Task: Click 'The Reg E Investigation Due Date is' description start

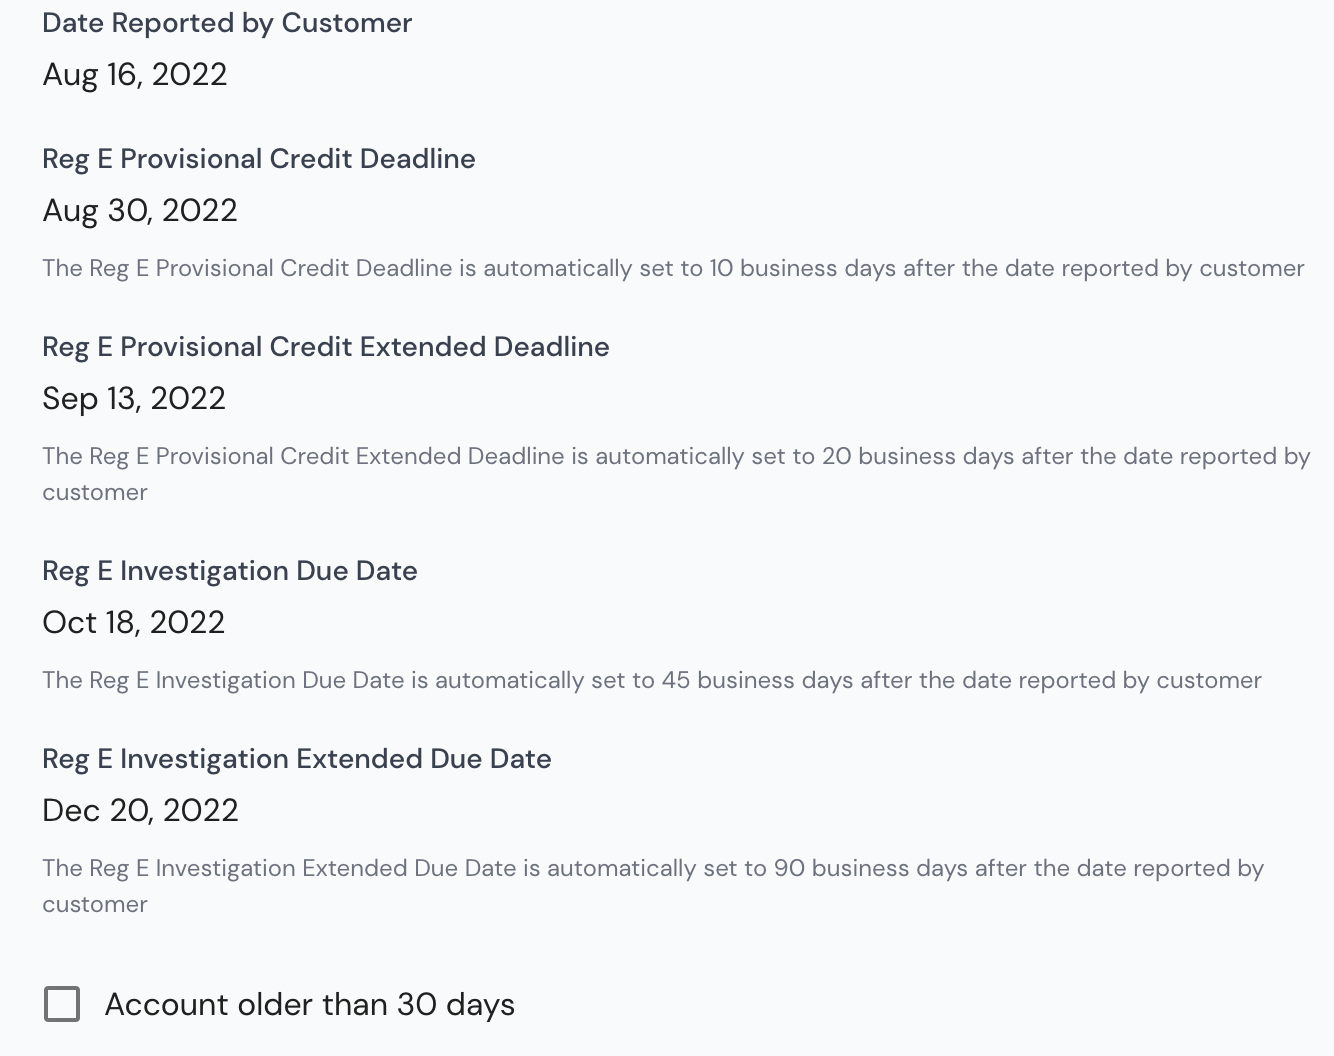Action: [x=235, y=680]
